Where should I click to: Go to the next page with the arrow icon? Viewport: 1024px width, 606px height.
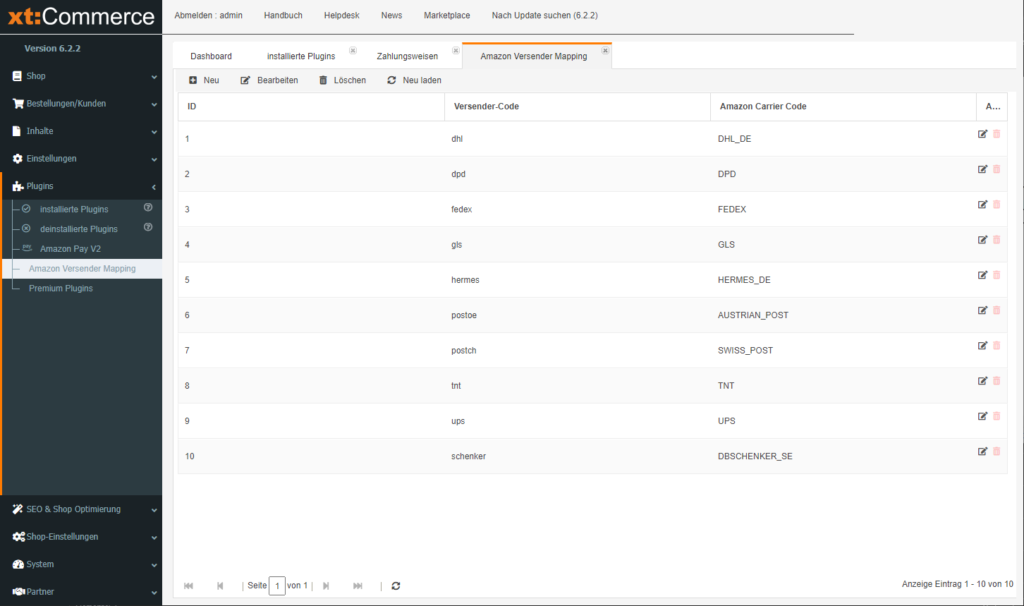[x=326, y=586]
